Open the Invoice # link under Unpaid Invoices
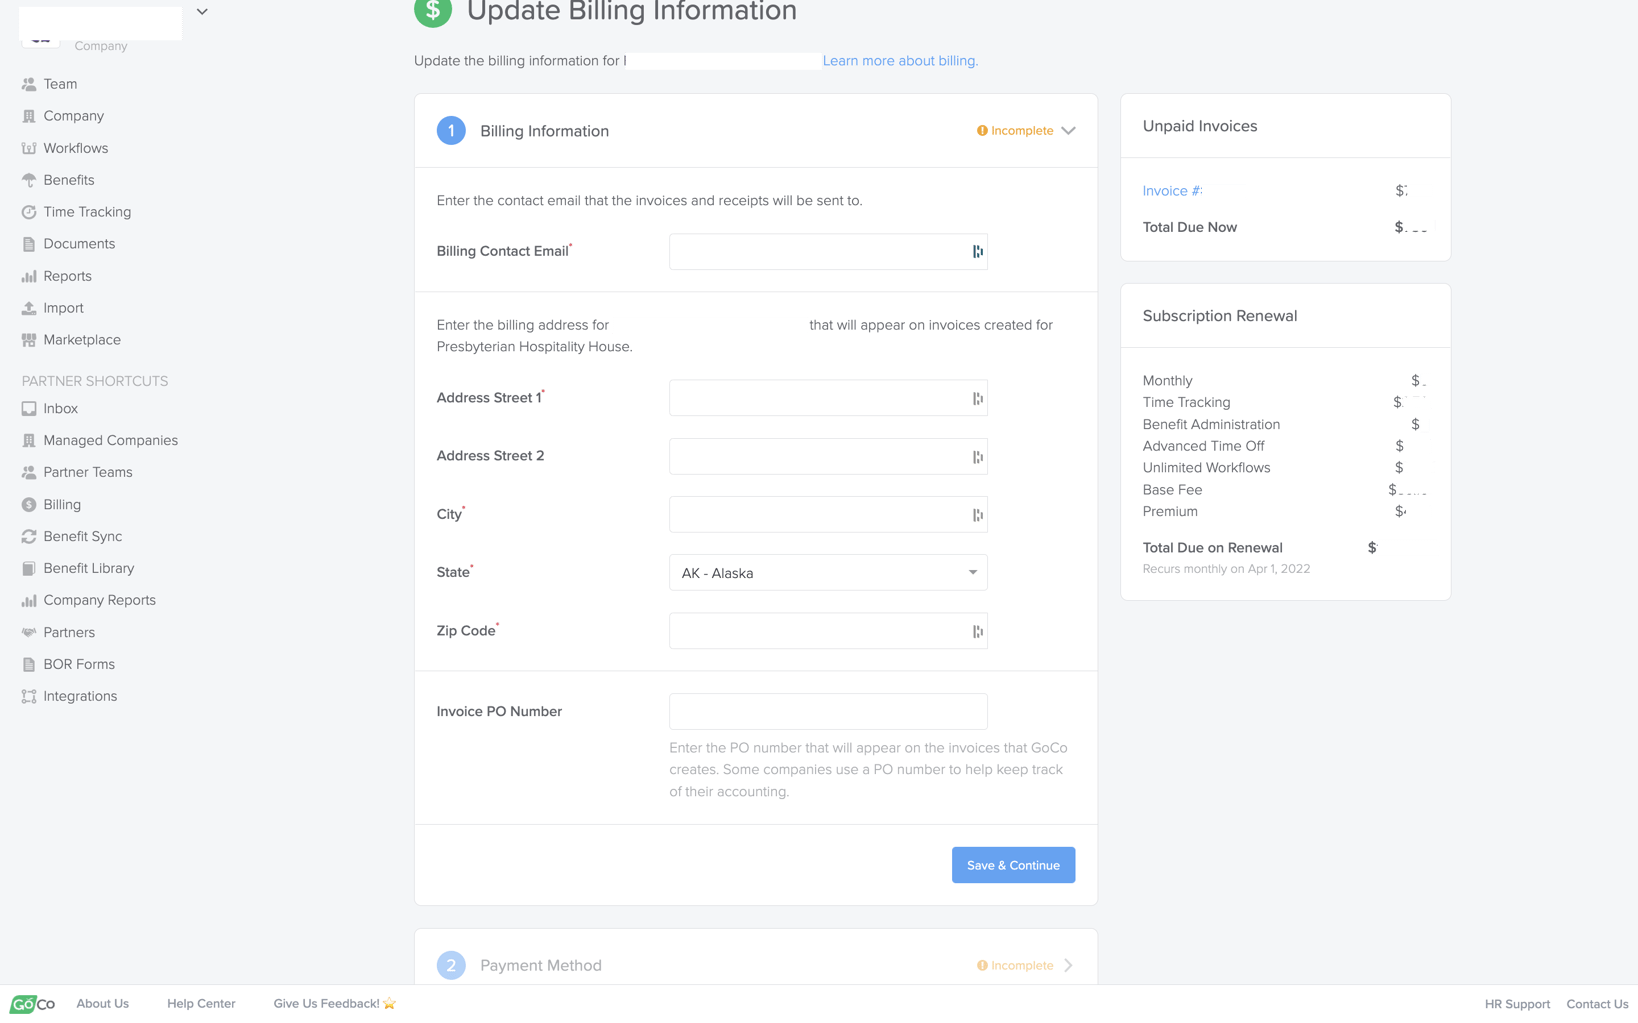Image resolution: width=1638 pixels, height=1023 pixels. 1173,191
